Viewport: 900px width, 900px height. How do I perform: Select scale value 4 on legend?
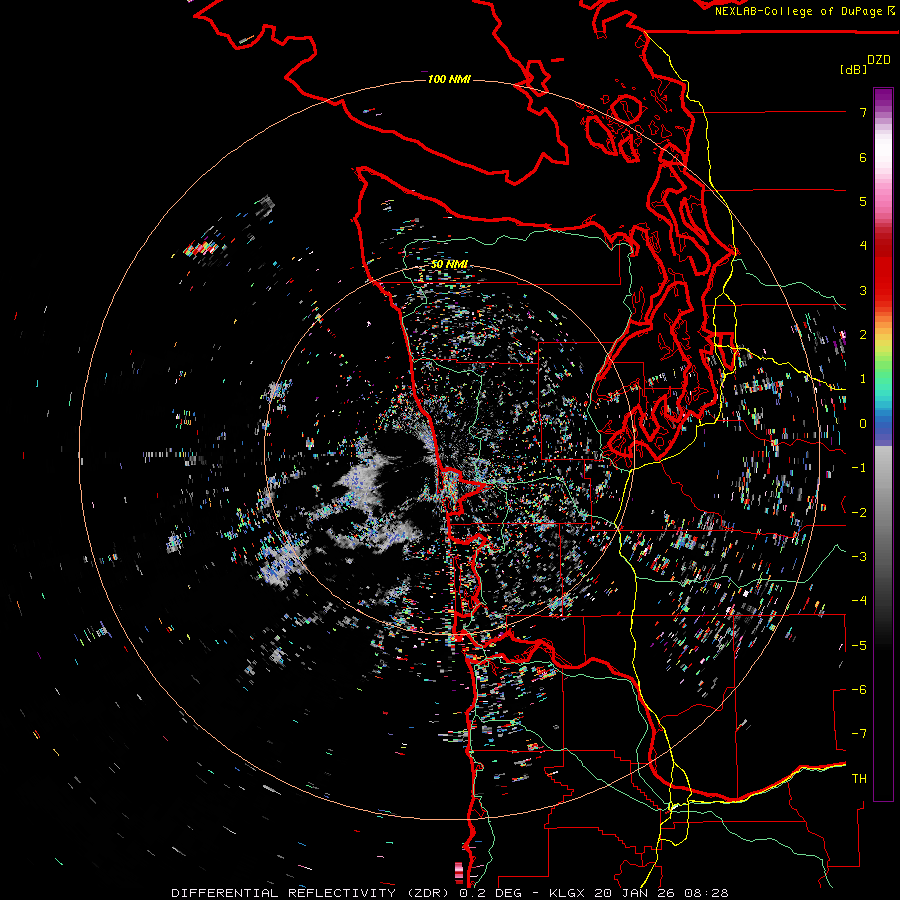[863, 246]
